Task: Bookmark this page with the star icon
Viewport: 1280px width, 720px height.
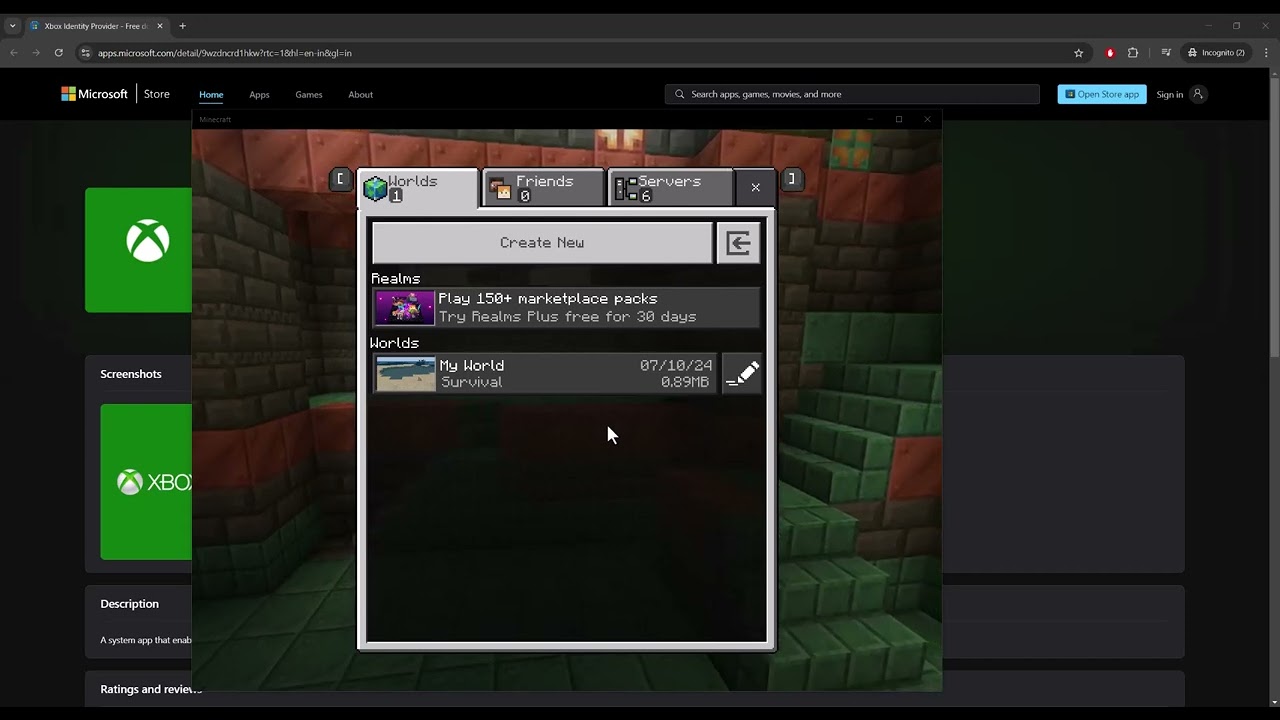Action: 1078,53
